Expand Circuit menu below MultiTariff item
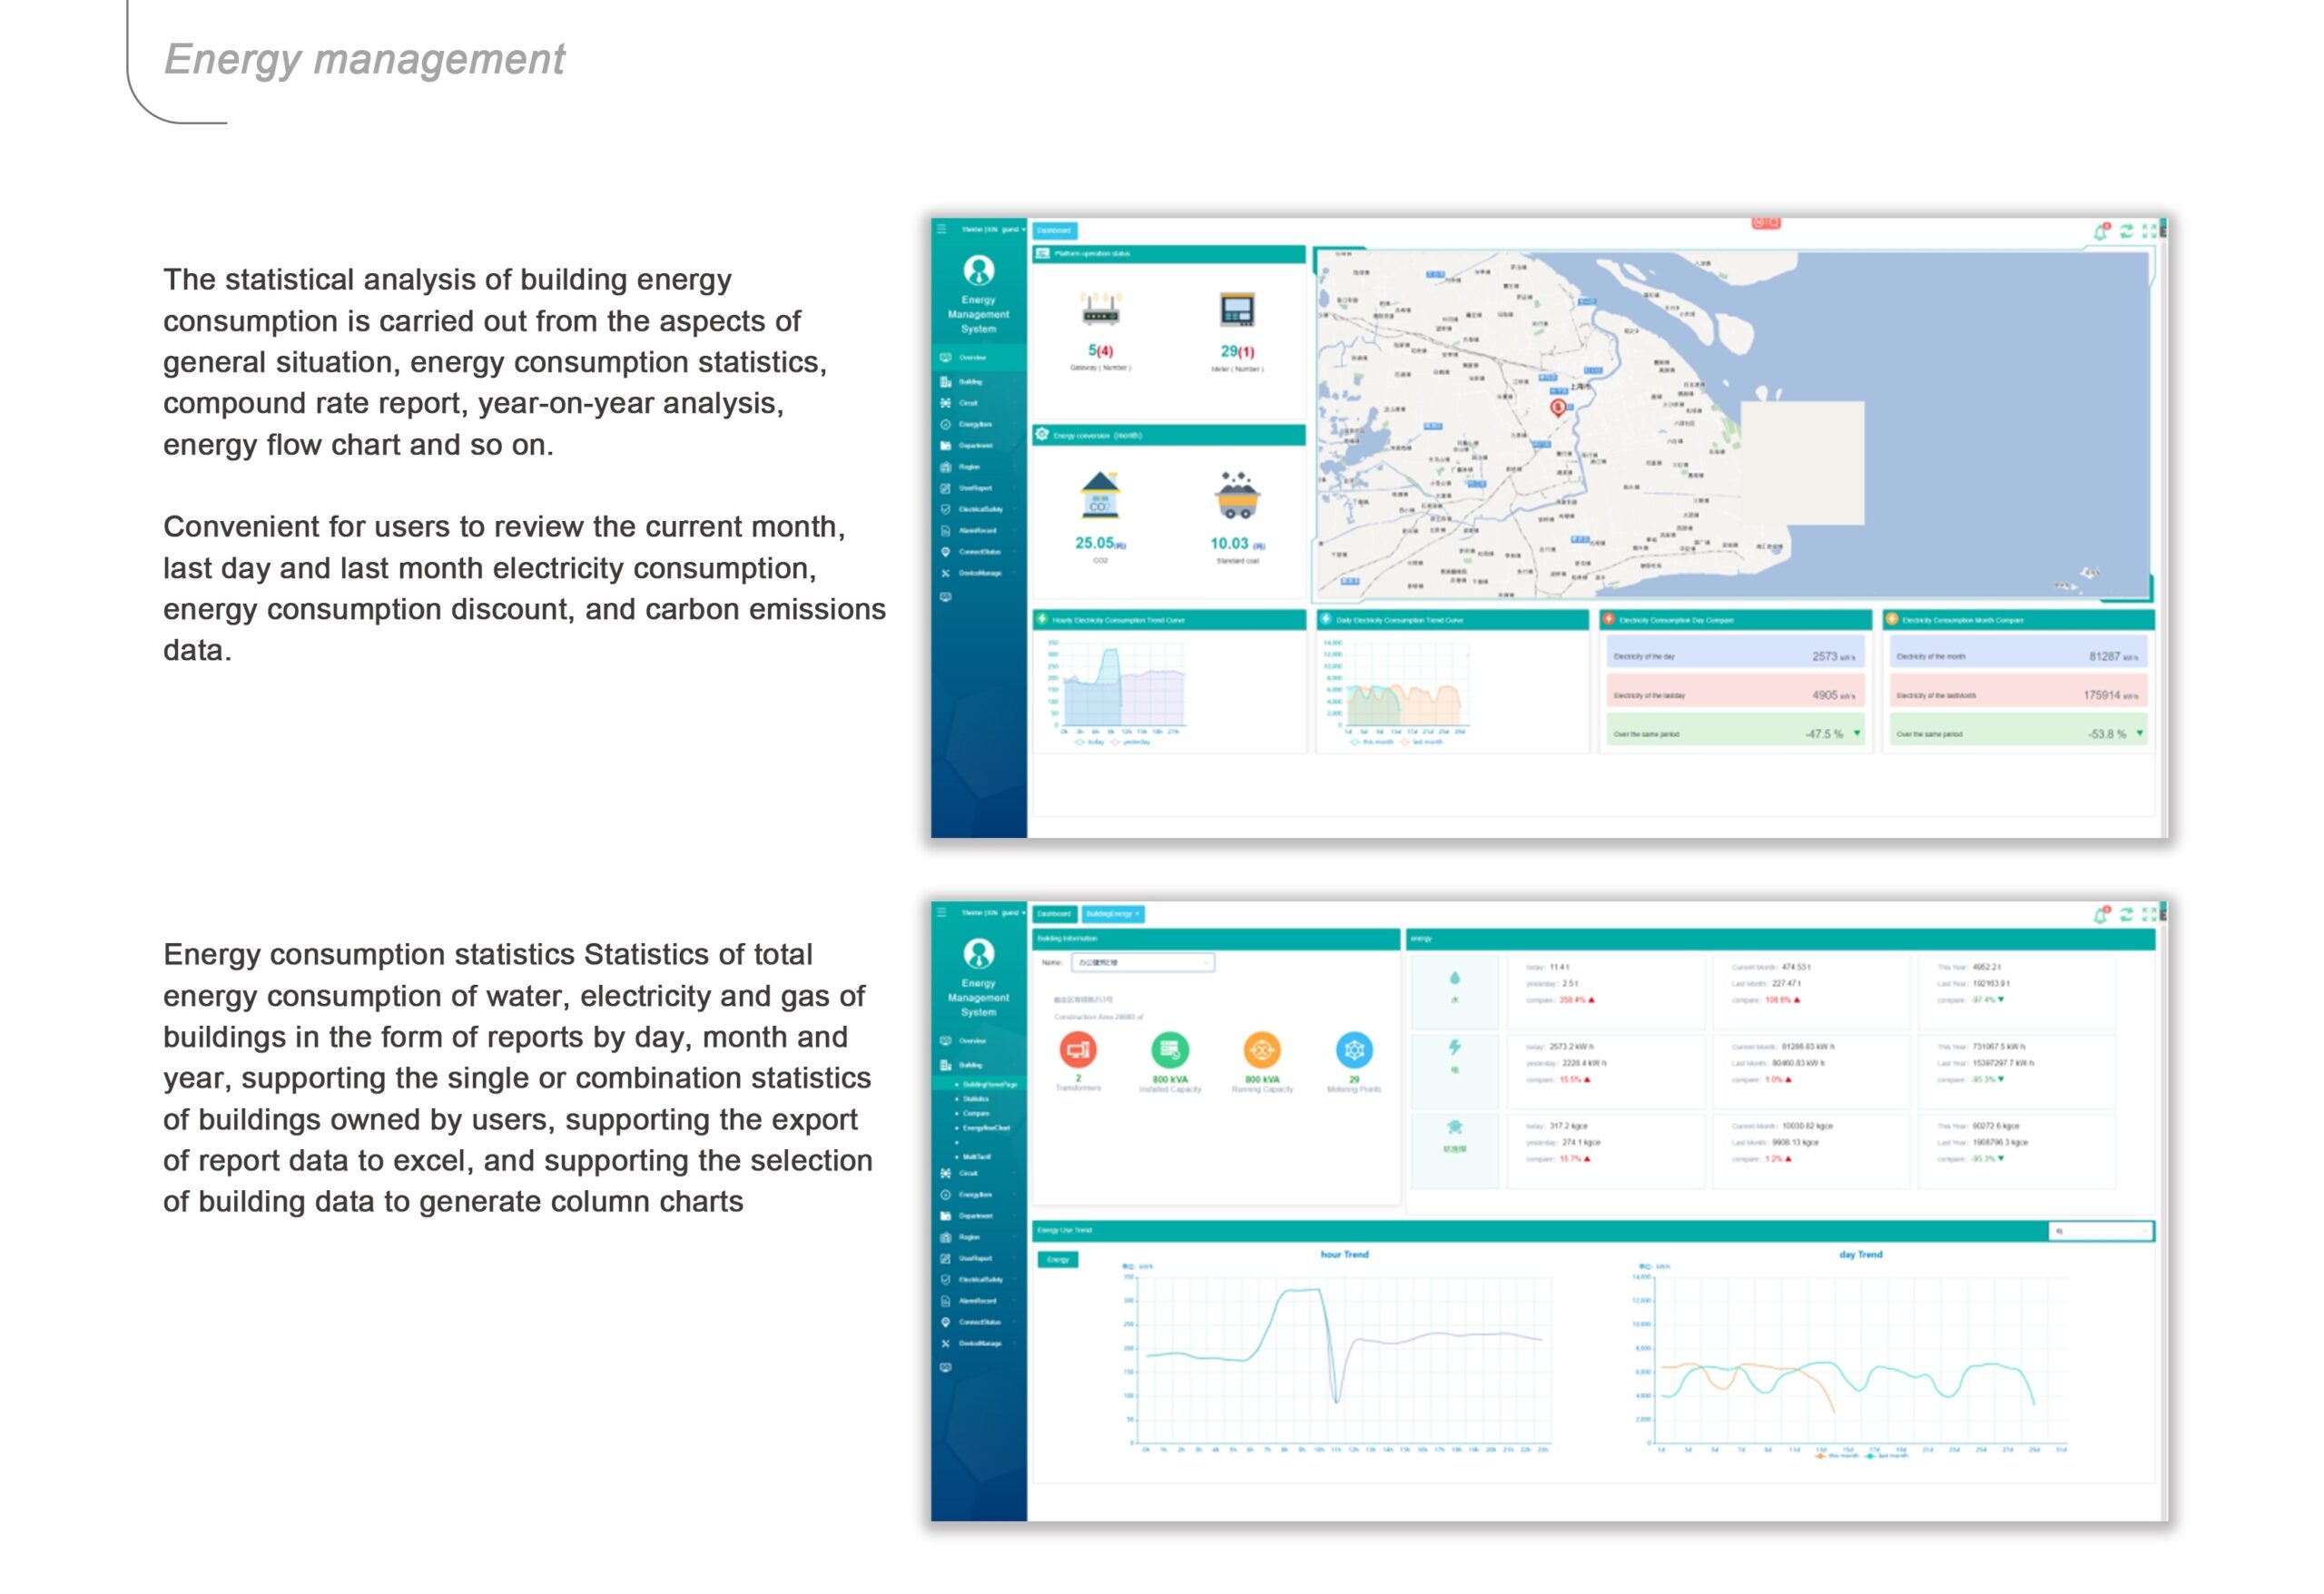 [968, 1174]
